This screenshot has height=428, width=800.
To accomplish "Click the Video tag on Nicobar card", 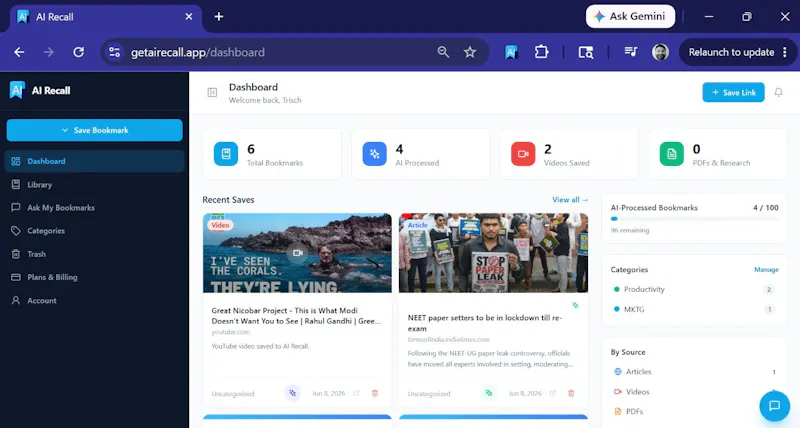I will pyautogui.click(x=220, y=225).
